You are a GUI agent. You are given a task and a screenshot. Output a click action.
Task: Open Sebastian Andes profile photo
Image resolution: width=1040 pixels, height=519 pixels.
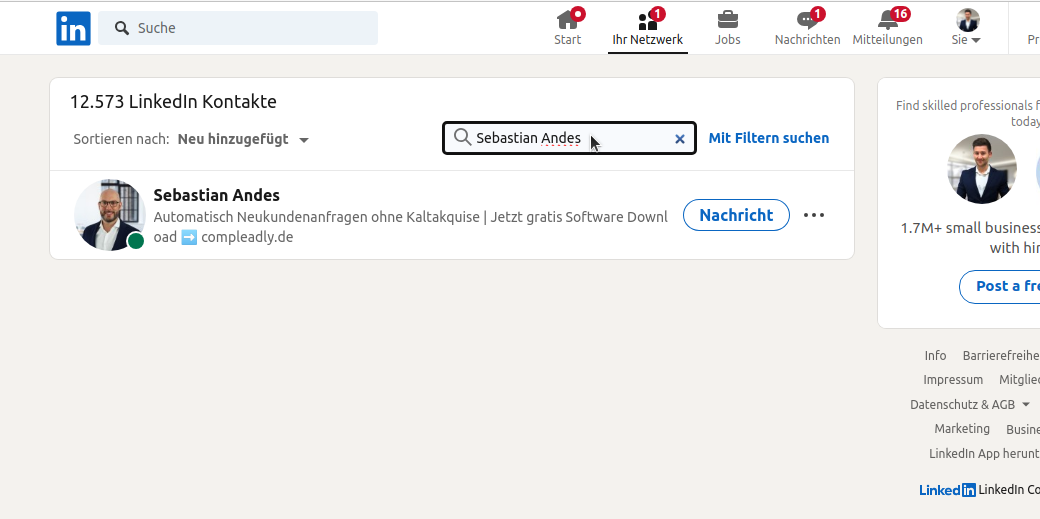tap(109, 214)
